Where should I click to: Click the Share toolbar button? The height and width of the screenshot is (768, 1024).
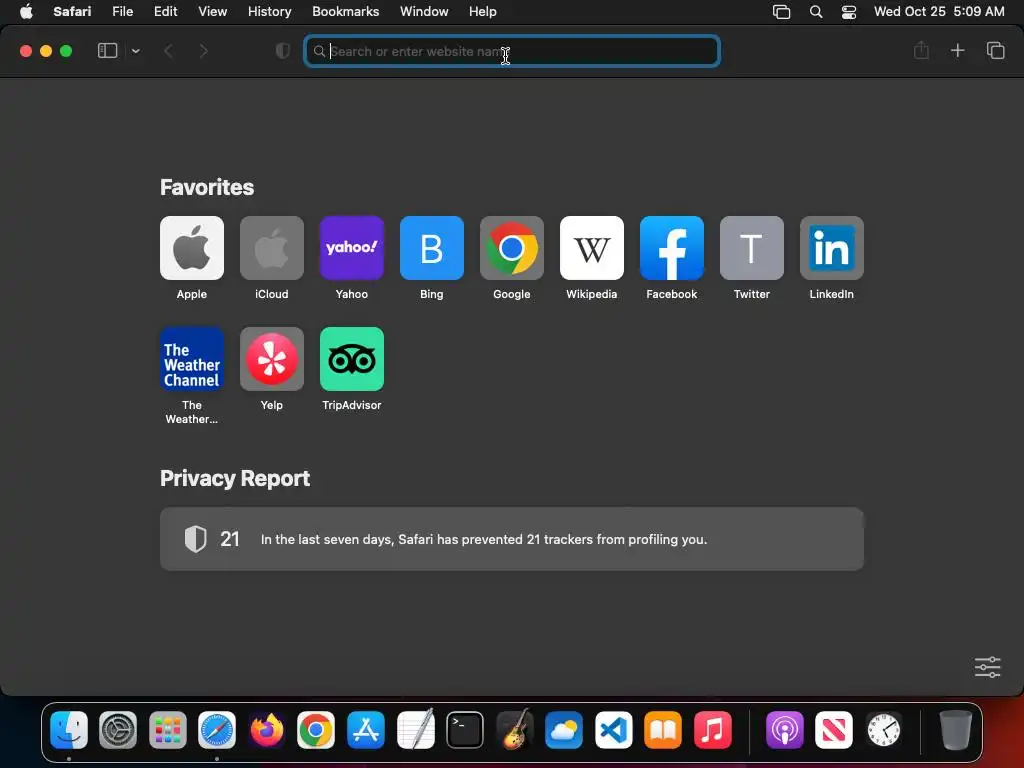pos(921,50)
